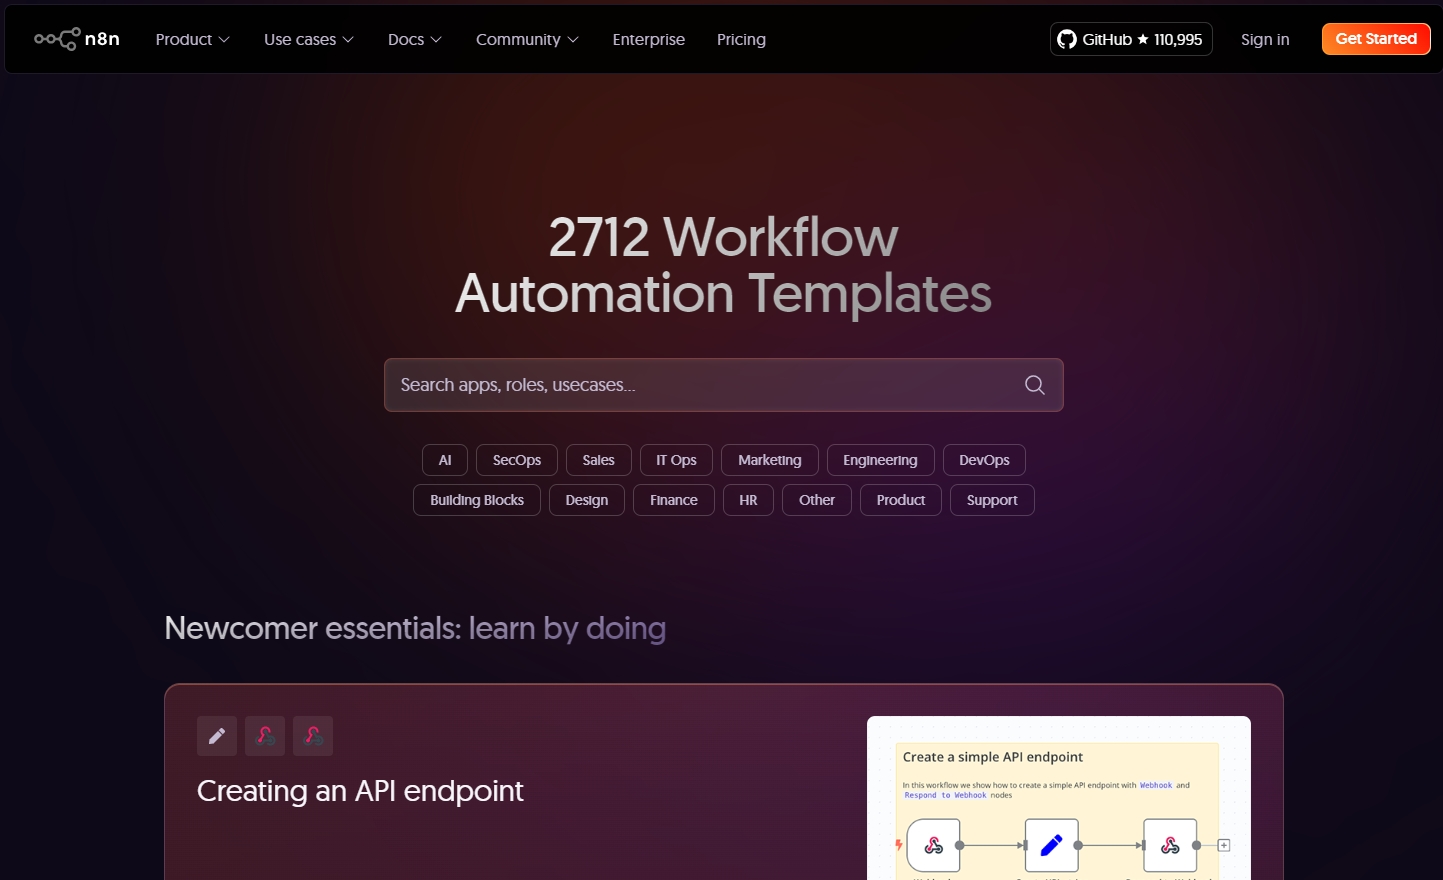
Task: Click last webhook node in workflow preview
Action: point(1170,845)
